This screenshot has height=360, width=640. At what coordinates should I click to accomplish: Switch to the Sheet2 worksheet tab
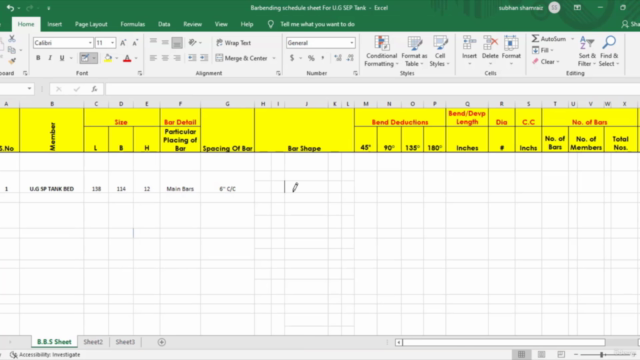[x=93, y=342]
